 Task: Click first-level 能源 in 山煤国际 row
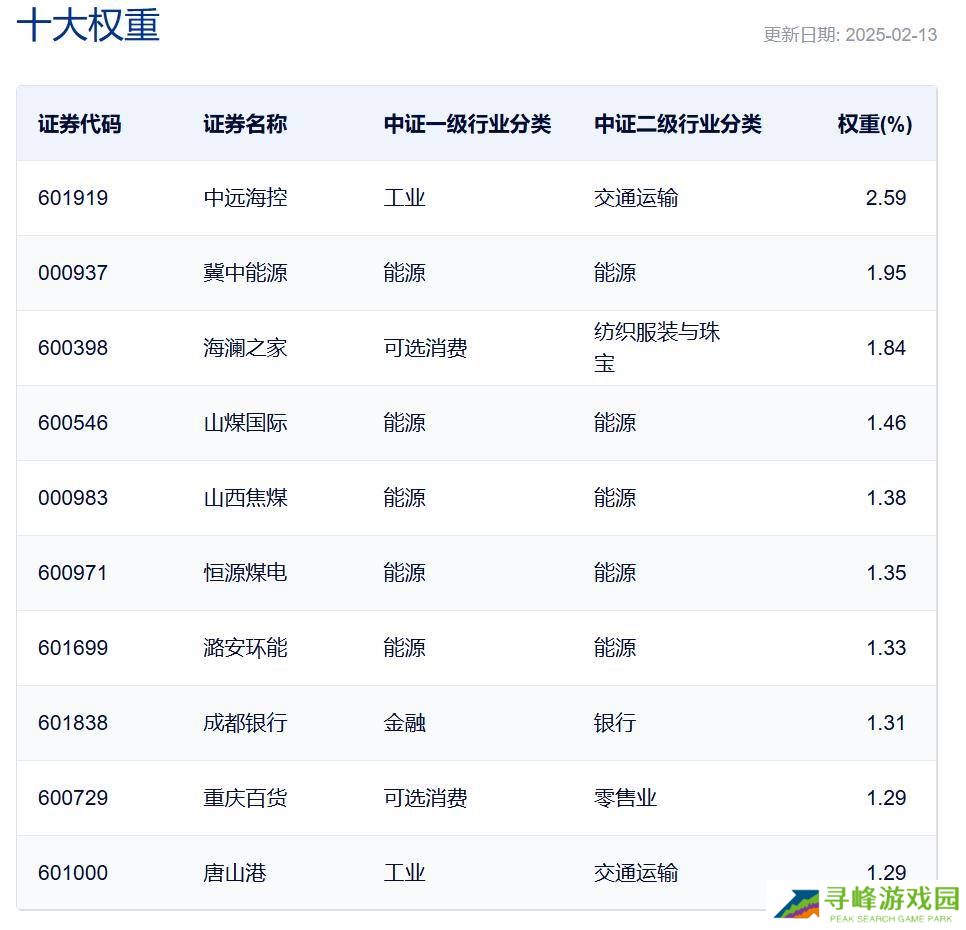click(404, 423)
